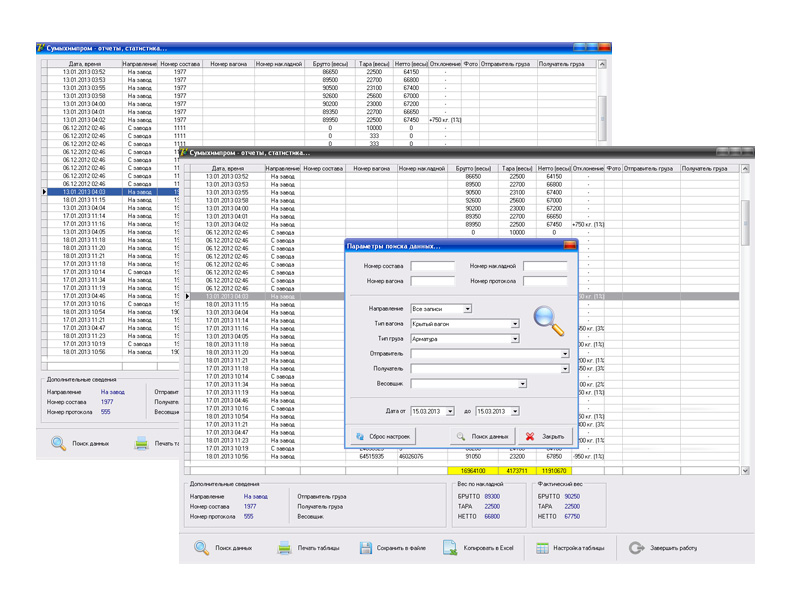Click the magnifier icon in the back window's toolbar
This screenshot has width=800, height=600.
(59, 443)
